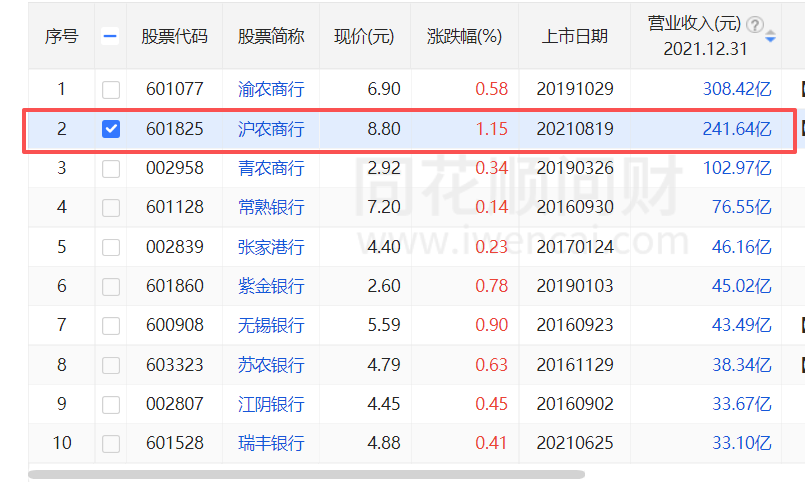The image size is (805, 482).
Task: Click listing date 20210819
Action: click(575, 129)
